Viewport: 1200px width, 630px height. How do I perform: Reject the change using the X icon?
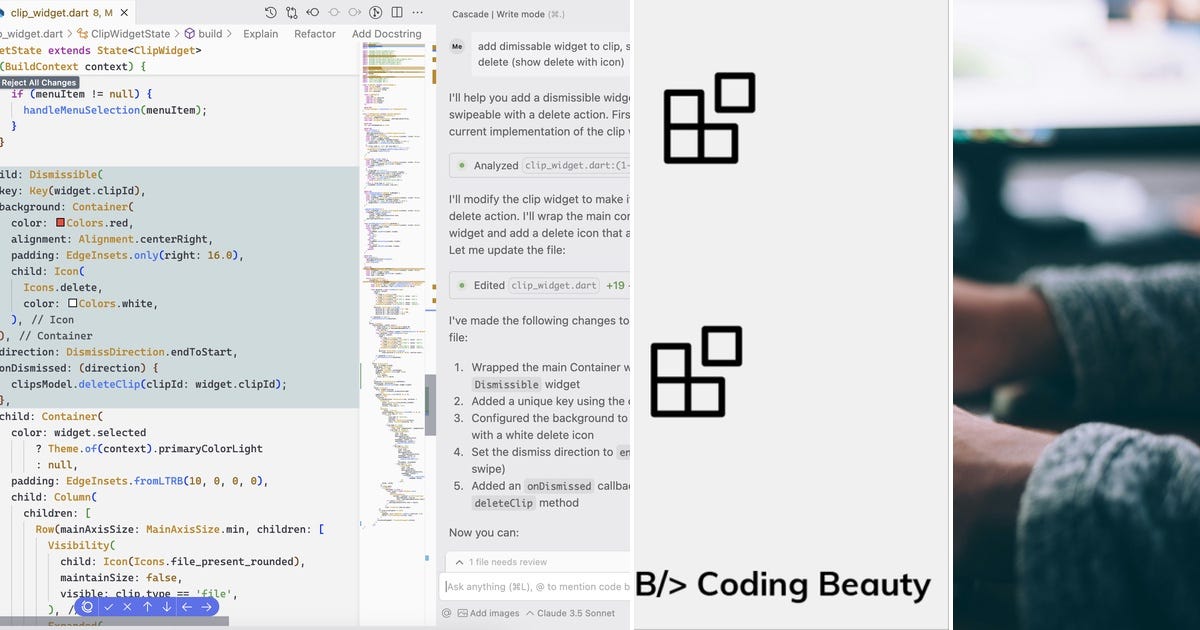pos(127,607)
